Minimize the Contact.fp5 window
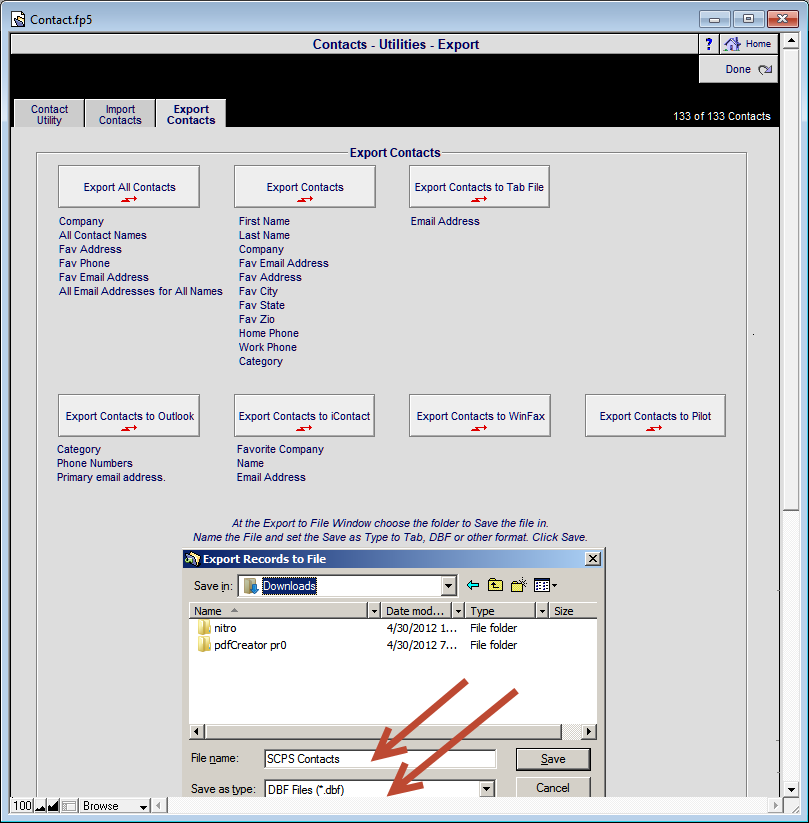This screenshot has width=809, height=823. (x=715, y=19)
